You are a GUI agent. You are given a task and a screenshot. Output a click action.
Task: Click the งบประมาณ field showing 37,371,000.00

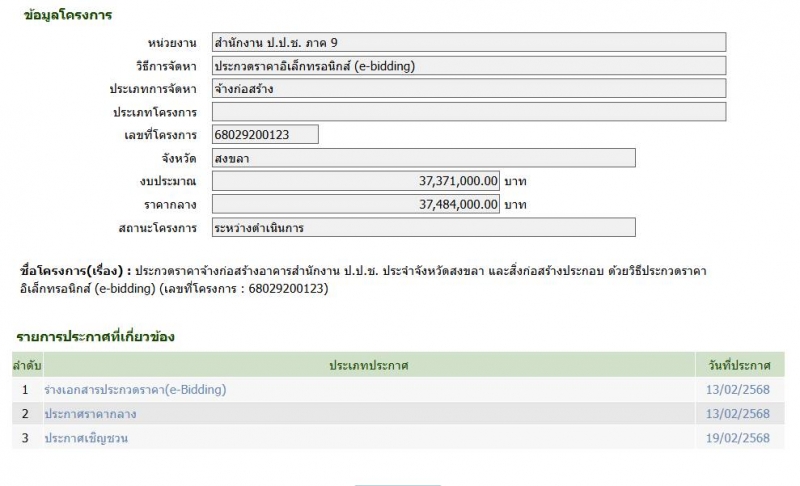click(355, 181)
